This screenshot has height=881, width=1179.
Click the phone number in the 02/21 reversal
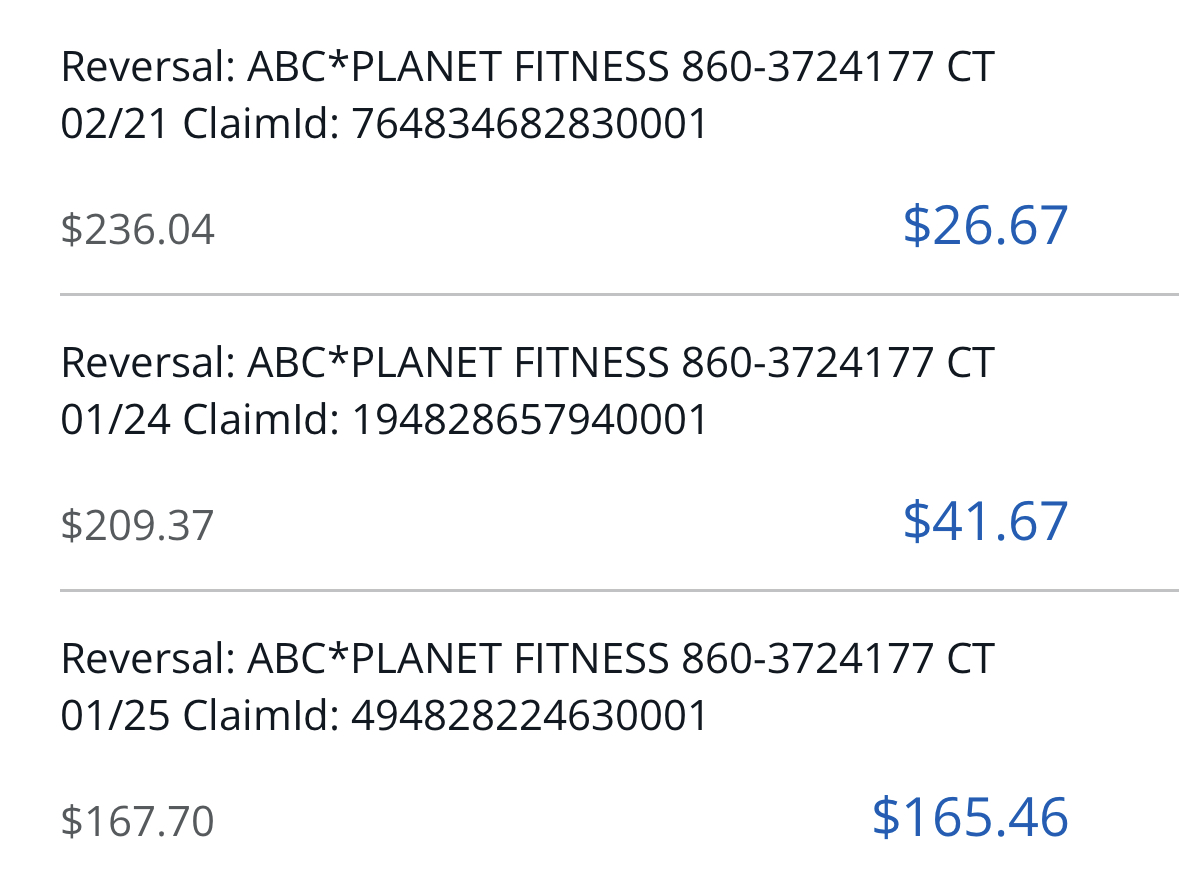[x=807, y=68]
